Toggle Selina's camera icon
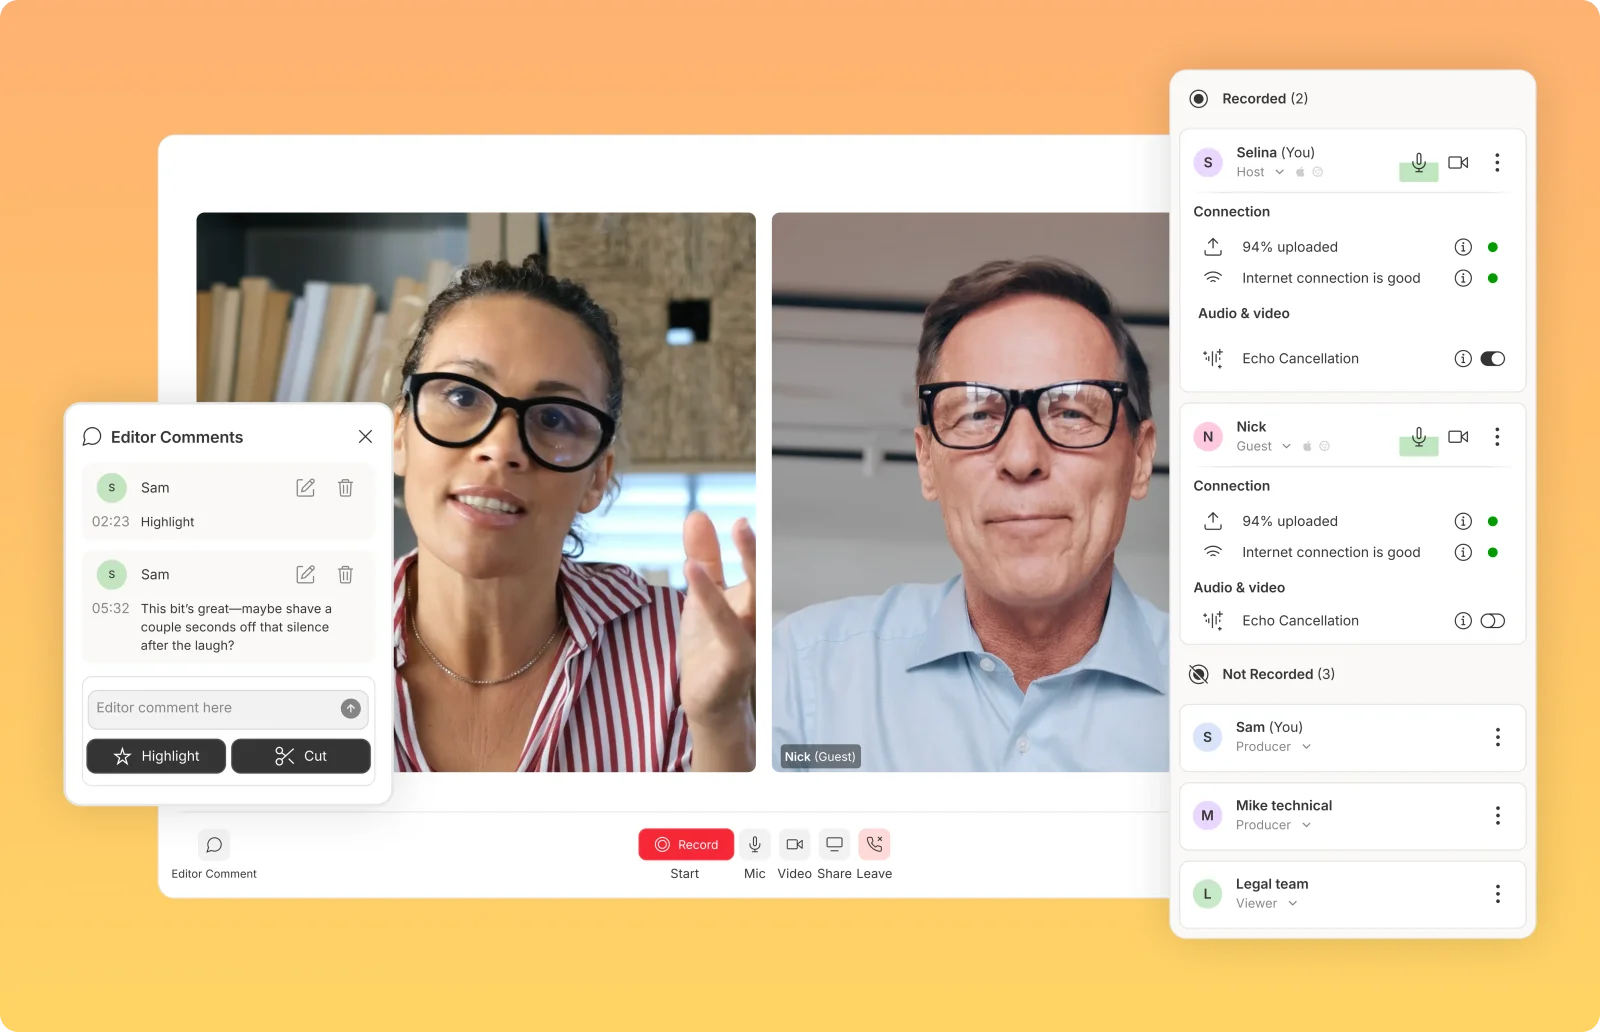The height and width of the screenshot is (1032, 1600). pyautogui.click(x=1459, y=162)
